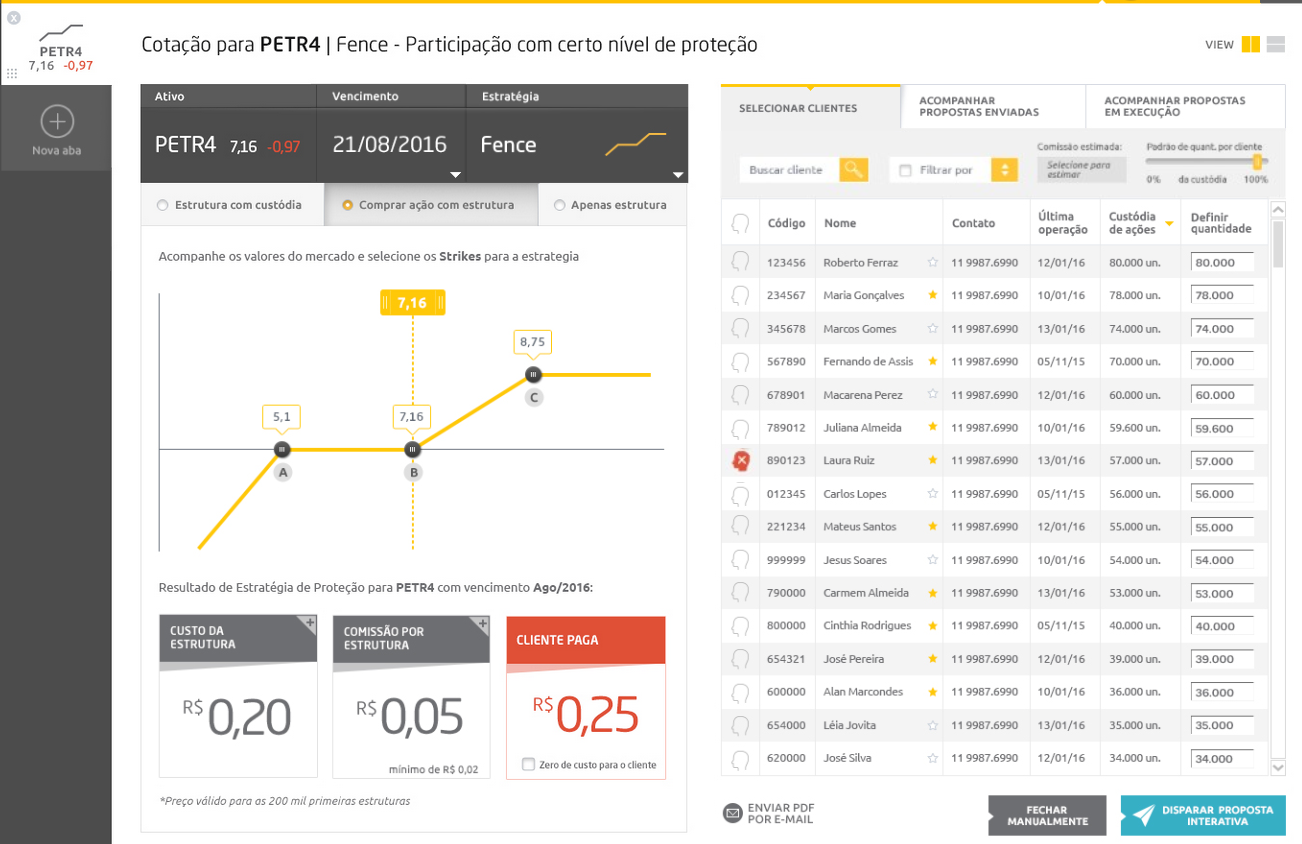Click strike handle C on the chart
This screenshot has height=844, width=1302.
[533, 374]
